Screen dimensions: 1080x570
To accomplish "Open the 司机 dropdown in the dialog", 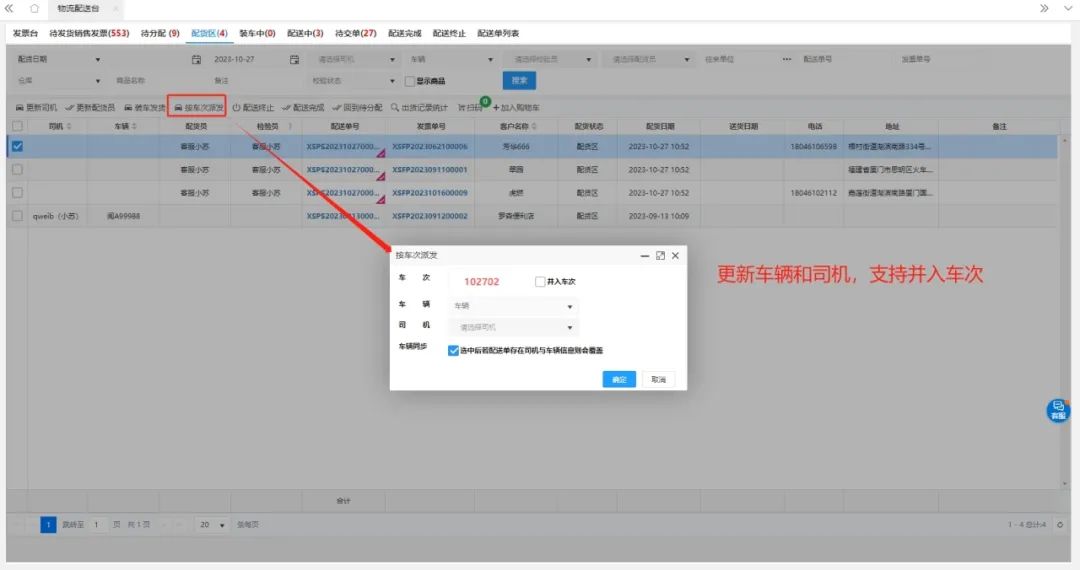I will coord(514,327).
